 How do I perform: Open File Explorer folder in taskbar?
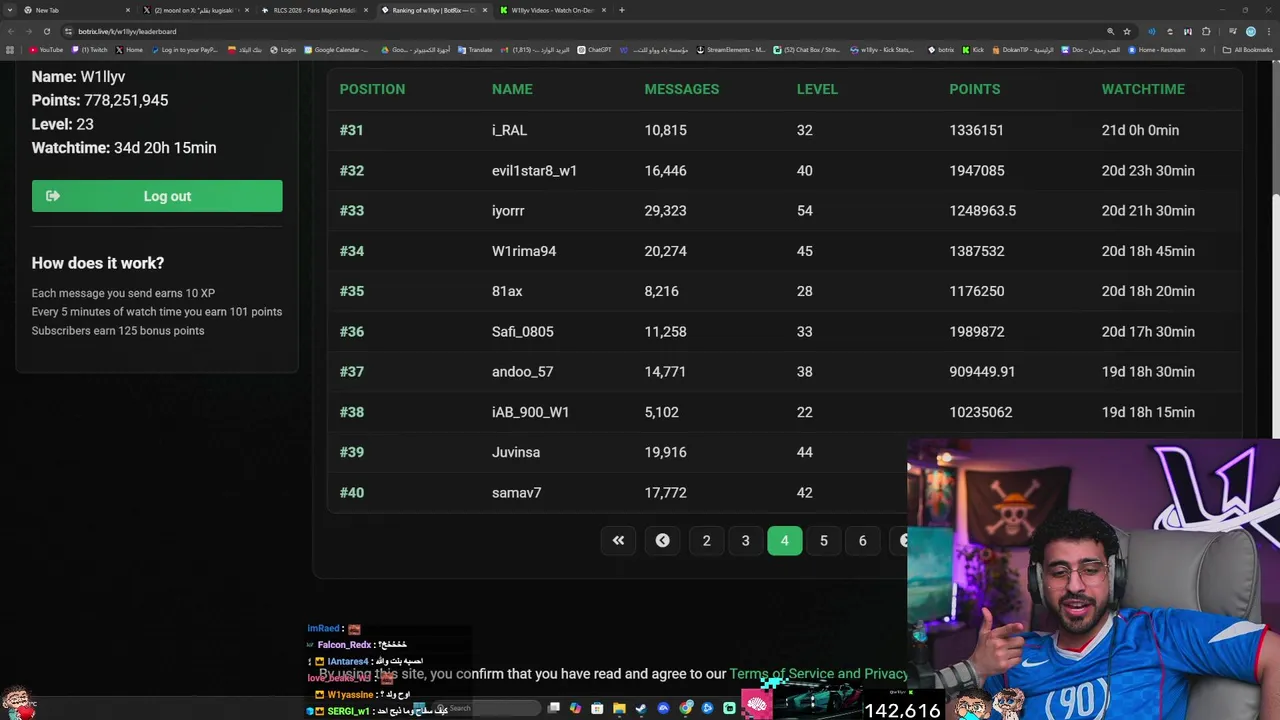click(619, 708)
